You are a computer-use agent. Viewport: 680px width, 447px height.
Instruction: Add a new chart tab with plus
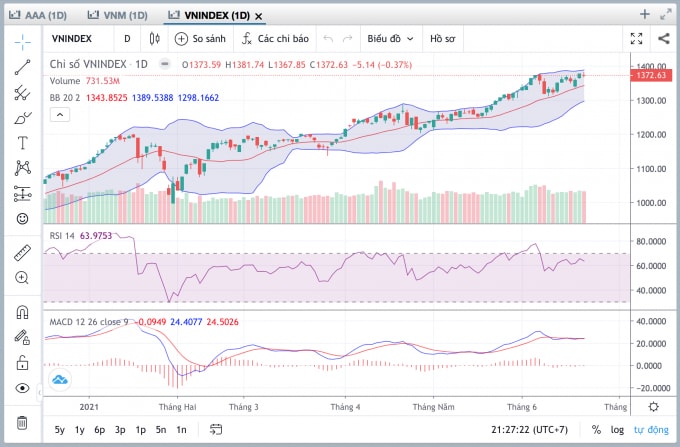point(645,15)
